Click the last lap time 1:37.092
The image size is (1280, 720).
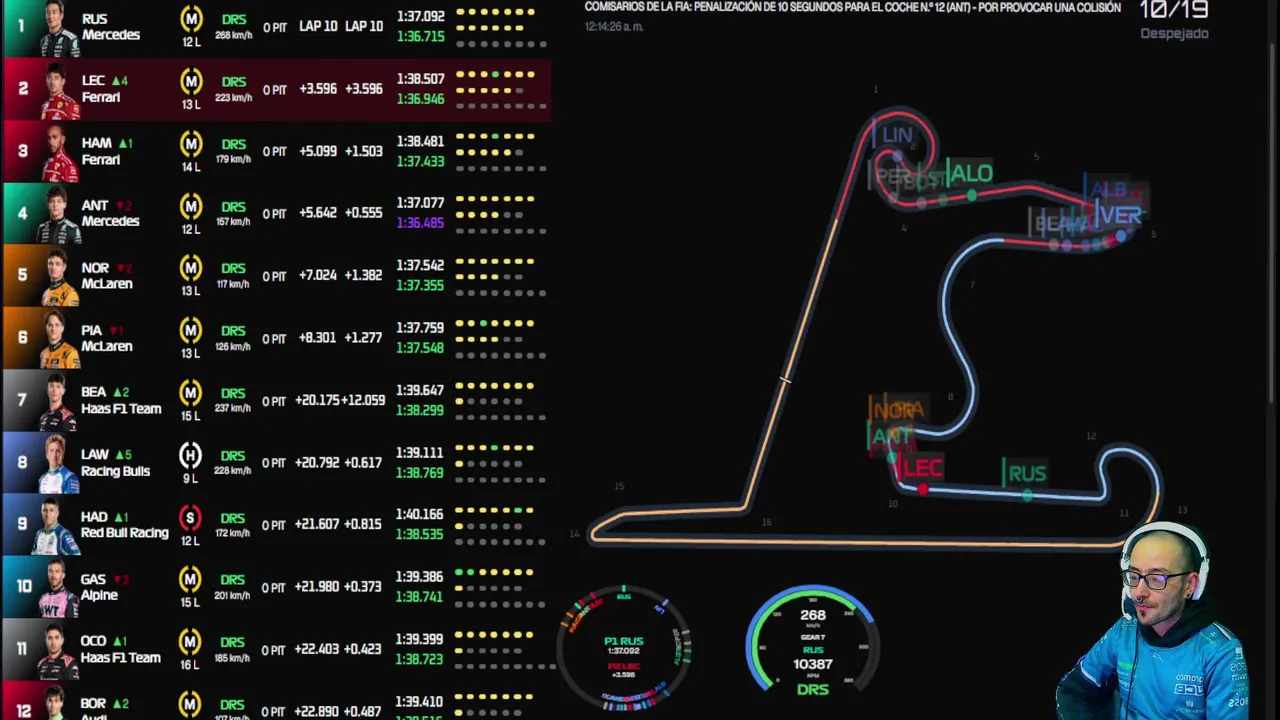(420, 17)
